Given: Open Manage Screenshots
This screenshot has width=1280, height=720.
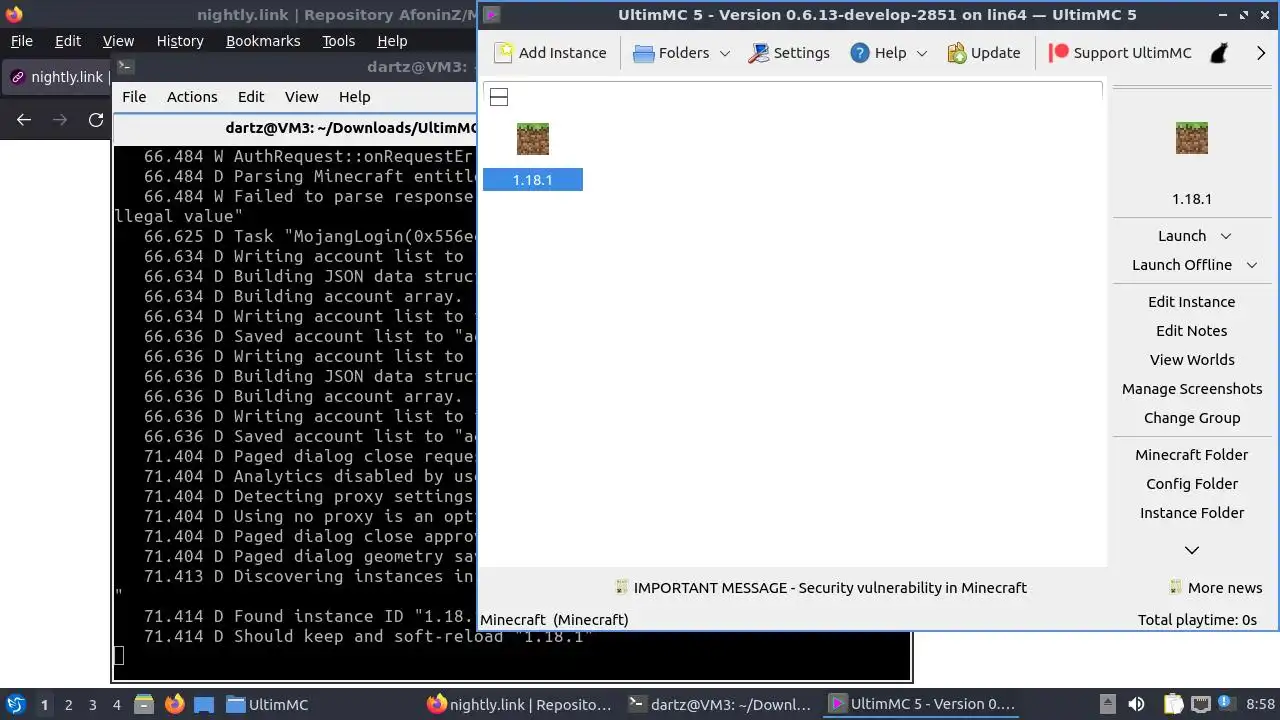Looking at the screenshot, I should (1192, 389).
